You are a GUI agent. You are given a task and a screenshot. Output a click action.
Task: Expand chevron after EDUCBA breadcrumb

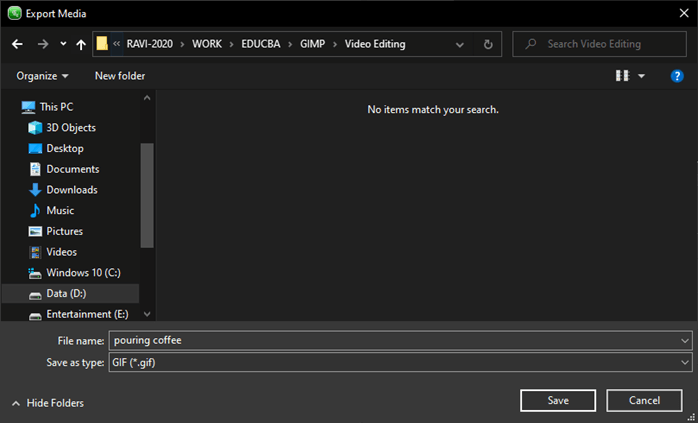pos(290,44)
